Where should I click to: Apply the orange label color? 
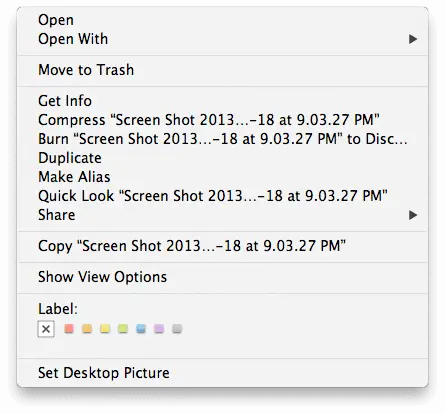coord(87,329)
